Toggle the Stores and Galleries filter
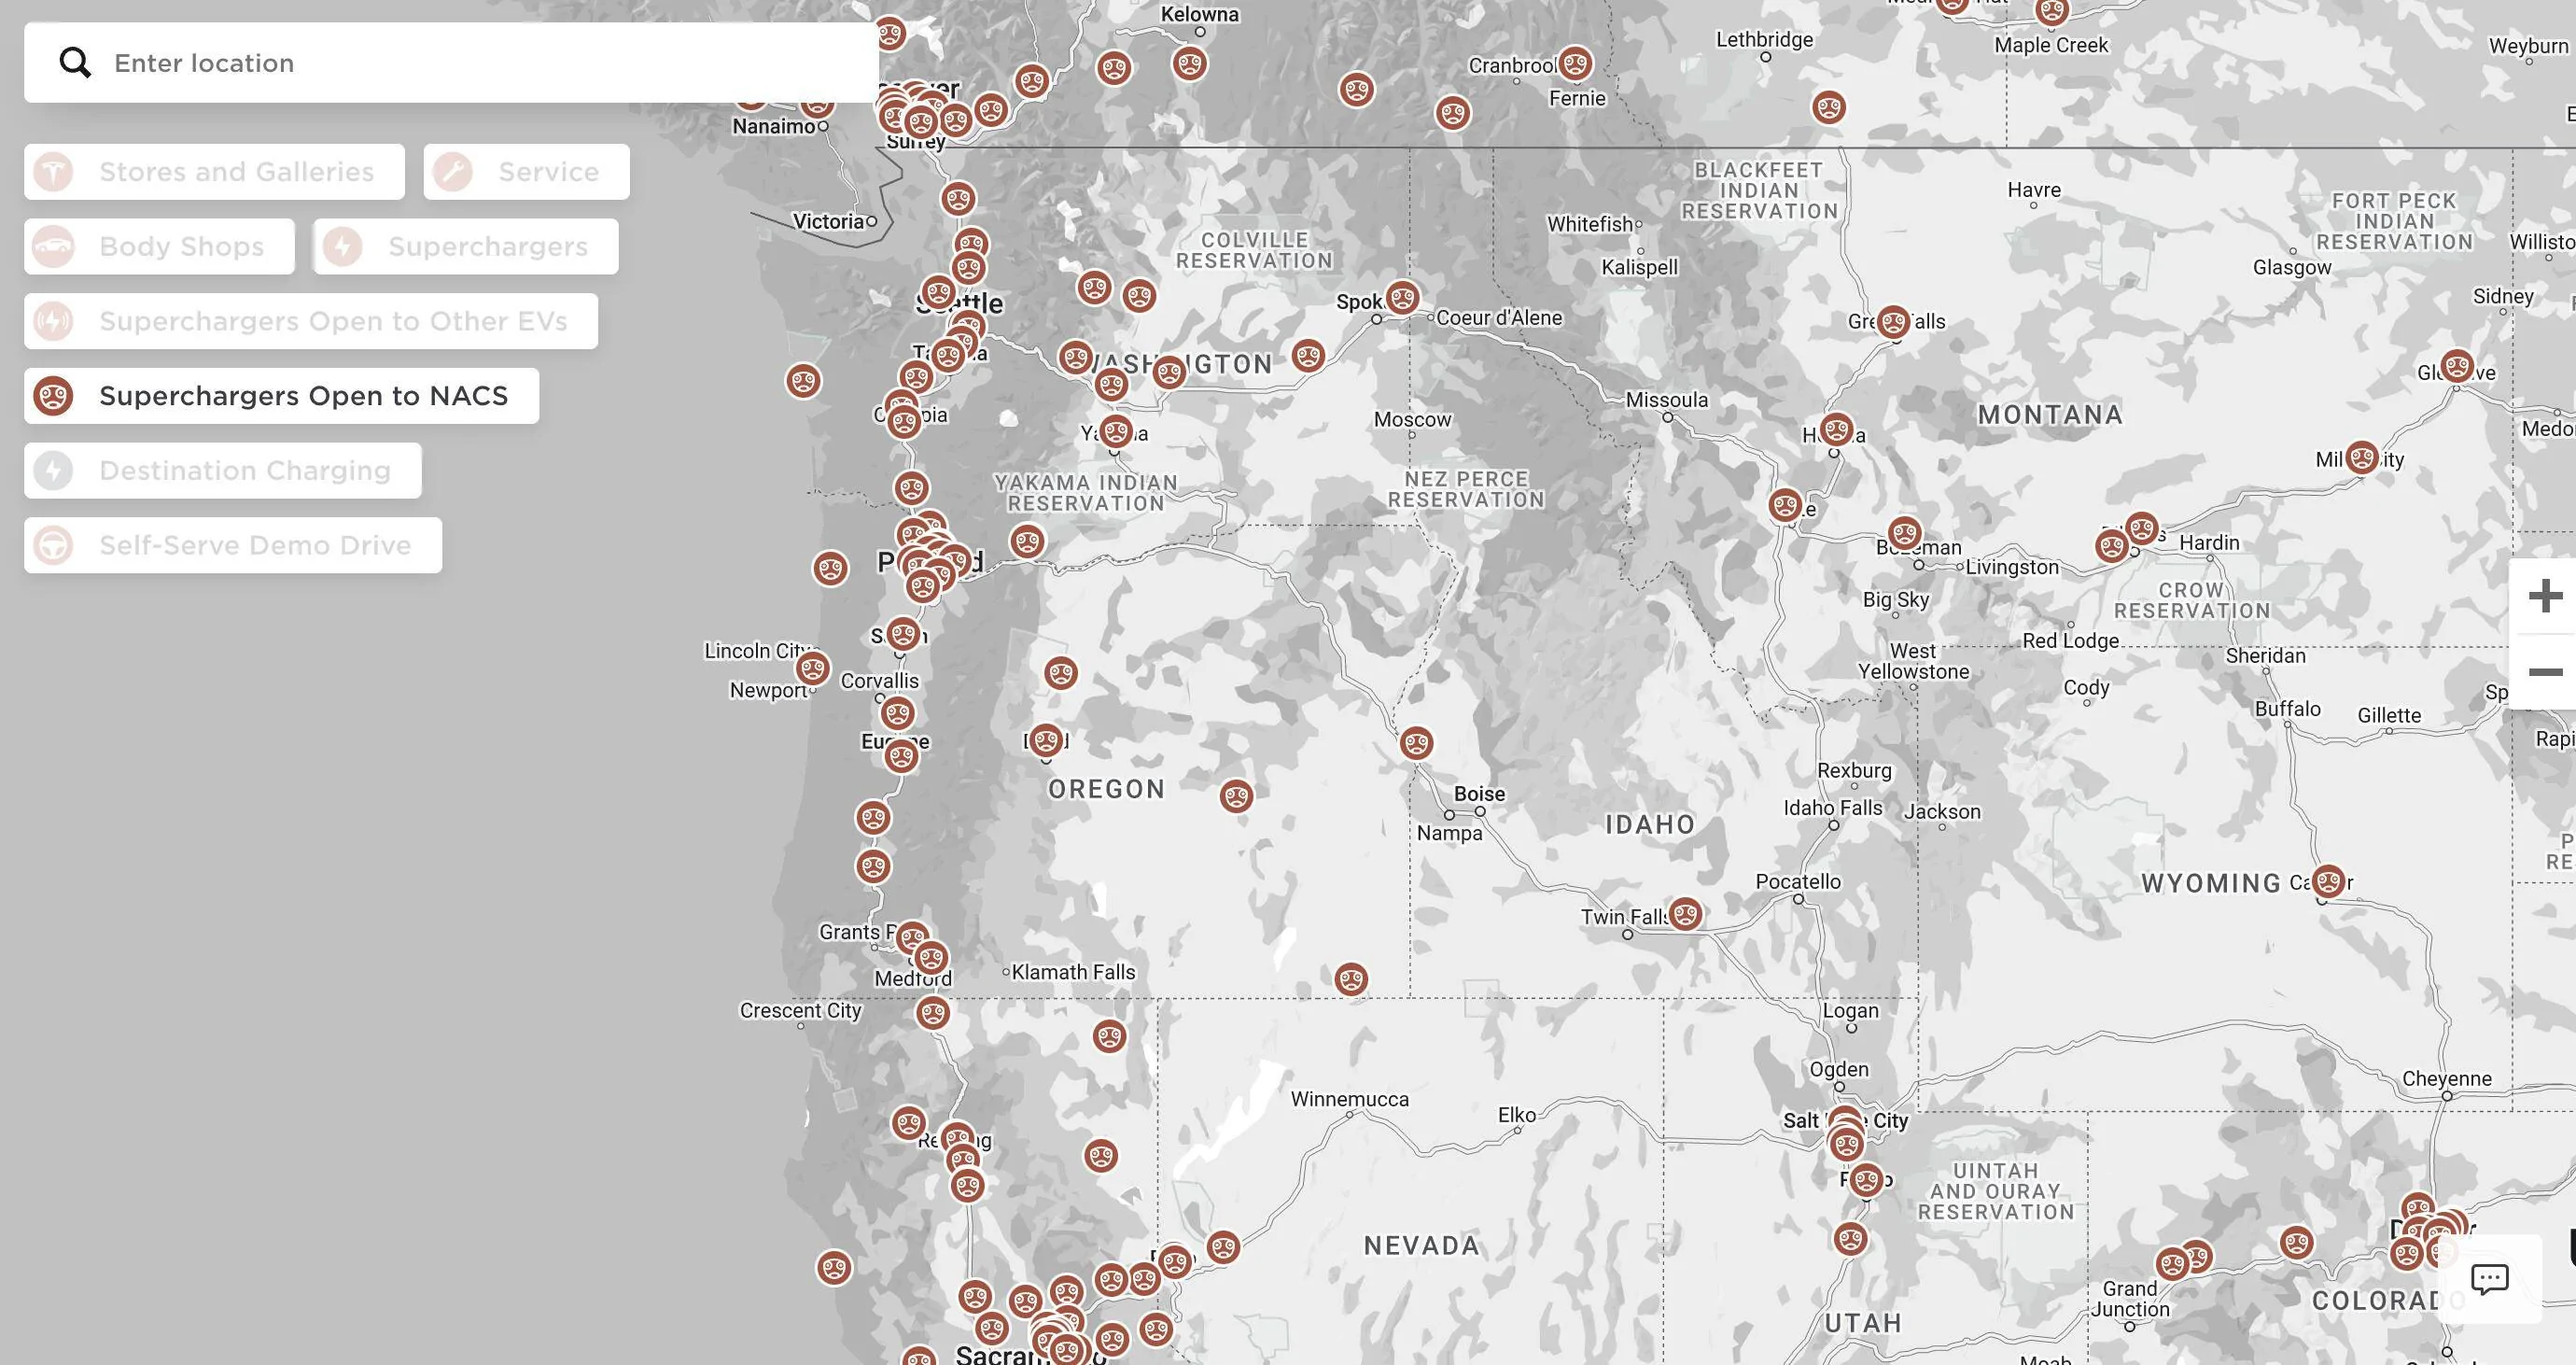Screen dimensions: 2576x1365 tap(214, 172)
